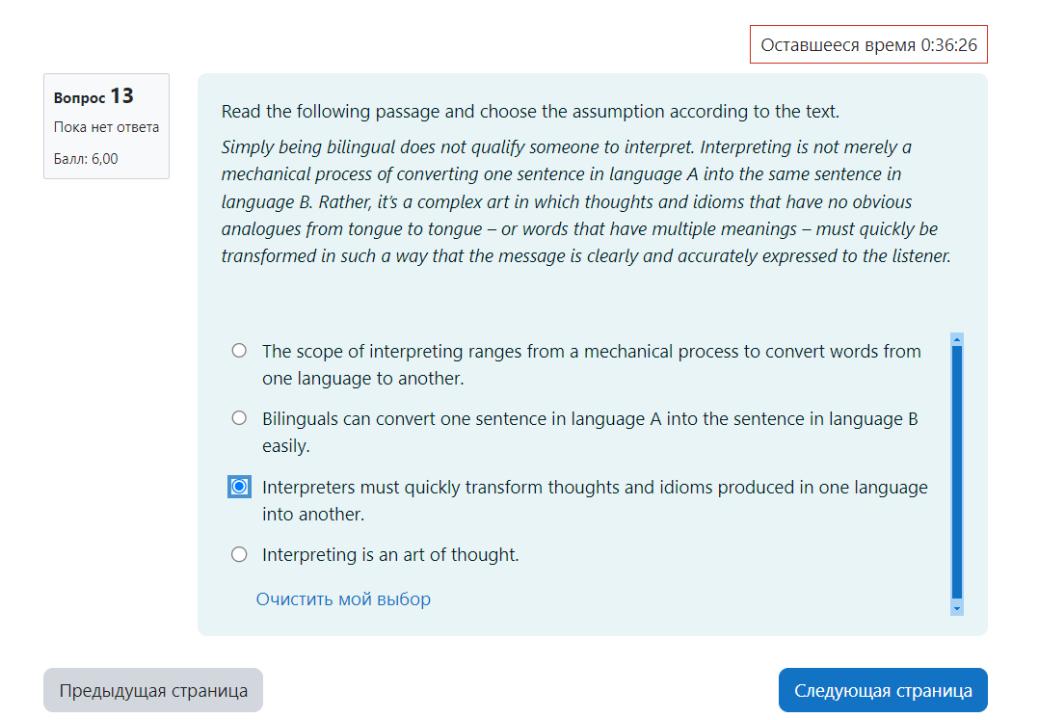Click the 'Пока нет ответа' status text
This screenshot has width=1054, height=720.
106,127
